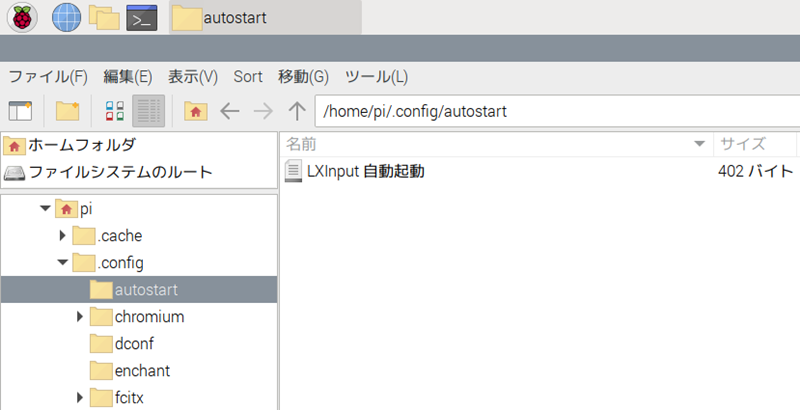Select the autostart folder in tree
The height and width of the screenshot is (410, 800).
[x=139, y=290]
